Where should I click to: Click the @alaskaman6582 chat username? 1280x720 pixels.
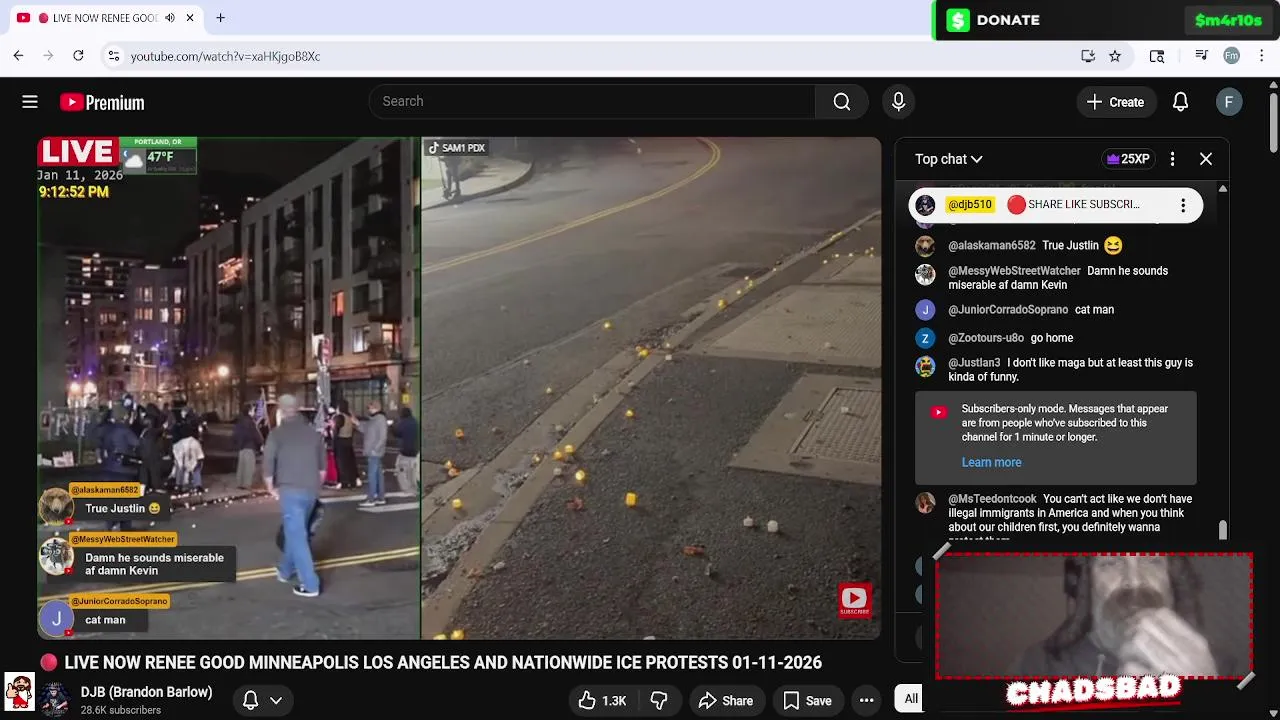991,246
